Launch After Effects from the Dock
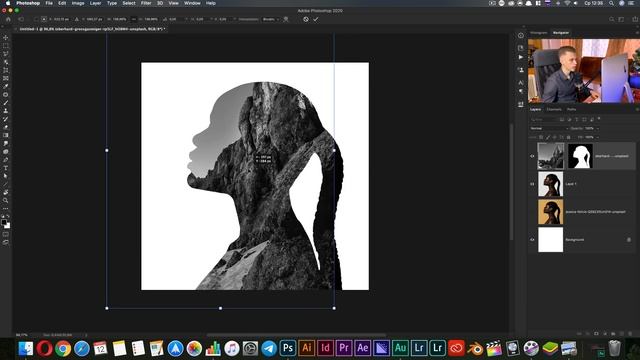 pyautogui.click(x=362, y=348)
